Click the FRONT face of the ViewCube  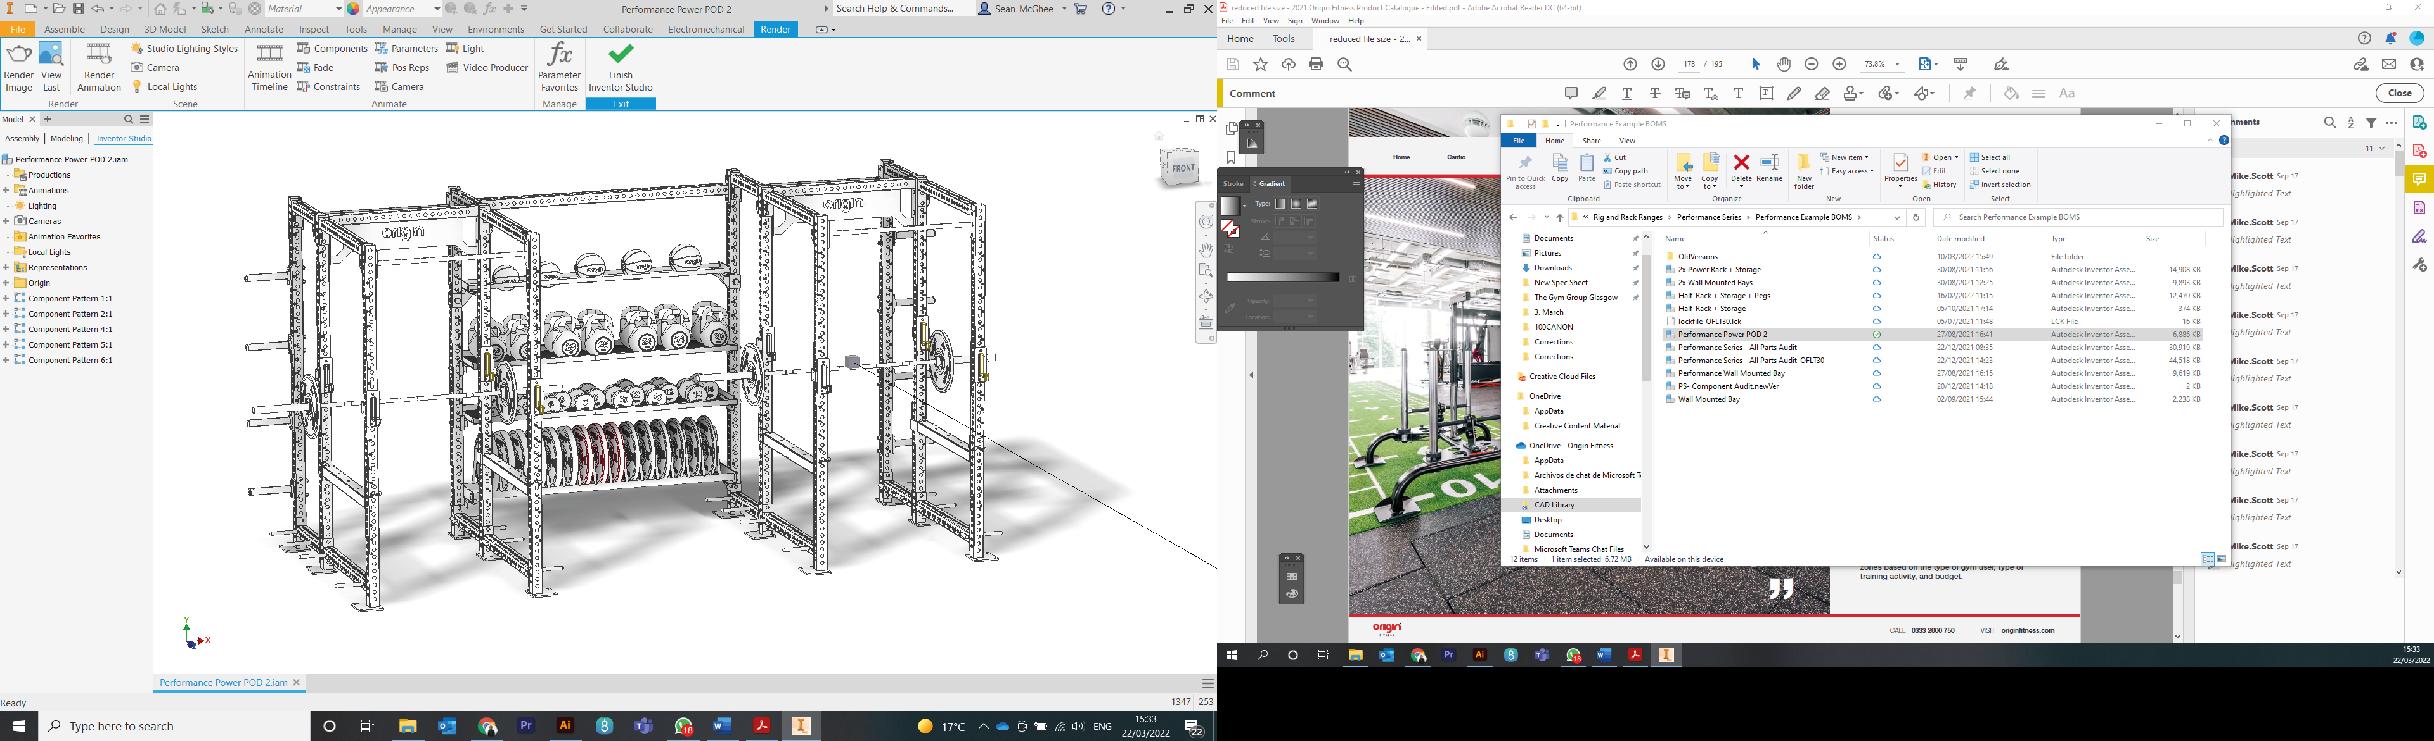1182,168
